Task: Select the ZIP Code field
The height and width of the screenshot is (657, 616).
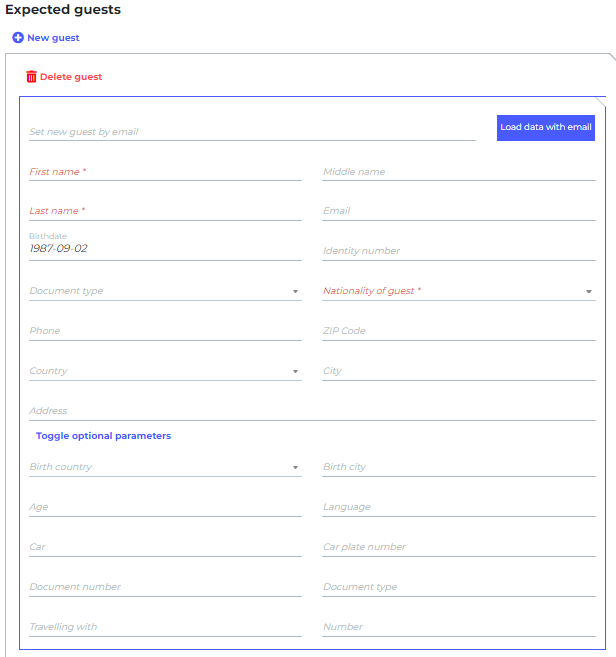Action: point(458,331)
